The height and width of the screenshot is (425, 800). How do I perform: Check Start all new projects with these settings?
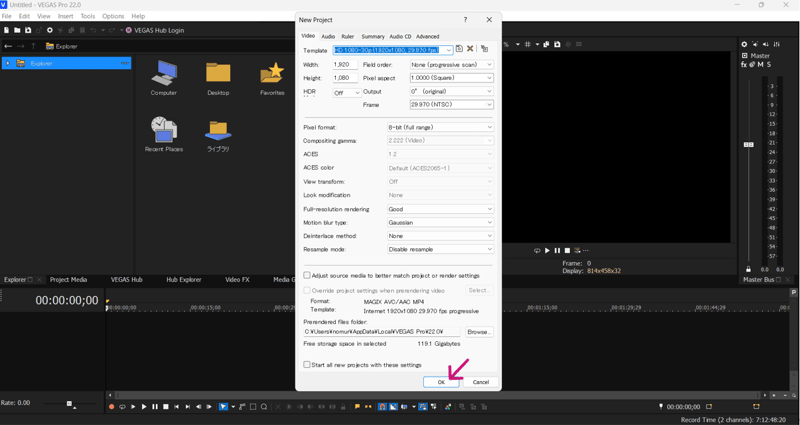tap(307, 365)
